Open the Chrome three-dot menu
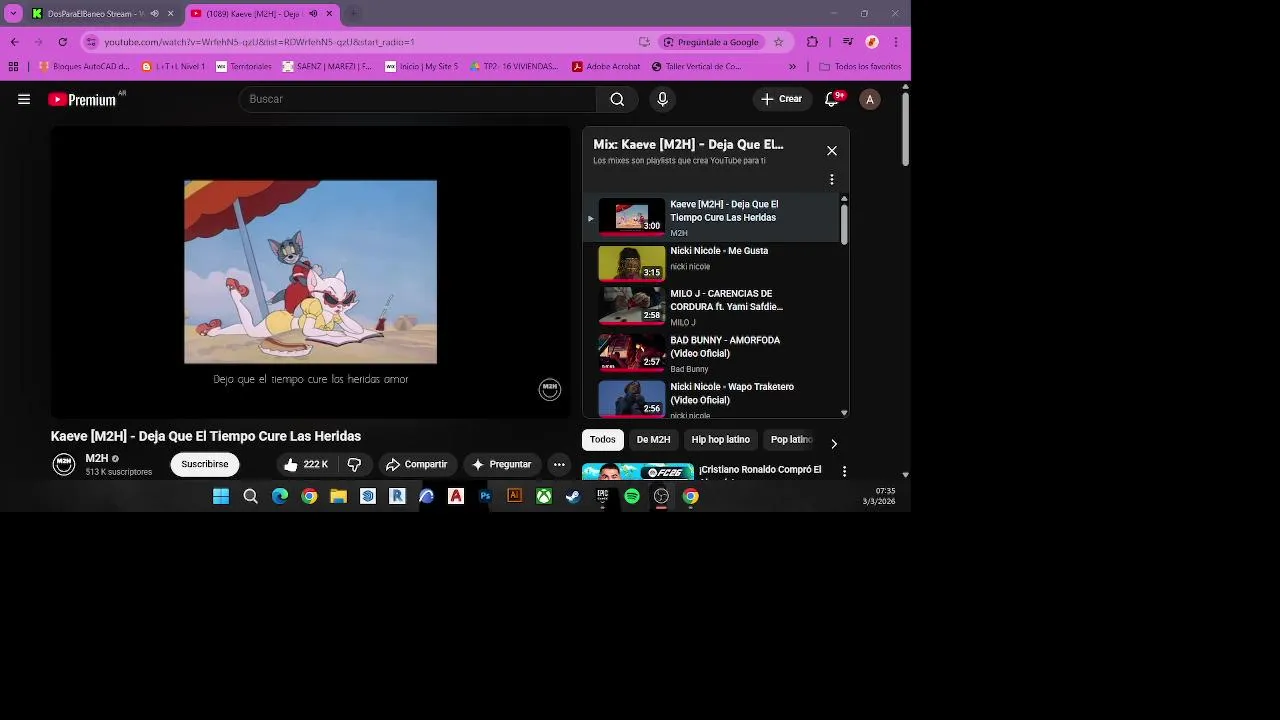Screen dimensions: 1280x720 pyautogui.click(x=895, y=42)
